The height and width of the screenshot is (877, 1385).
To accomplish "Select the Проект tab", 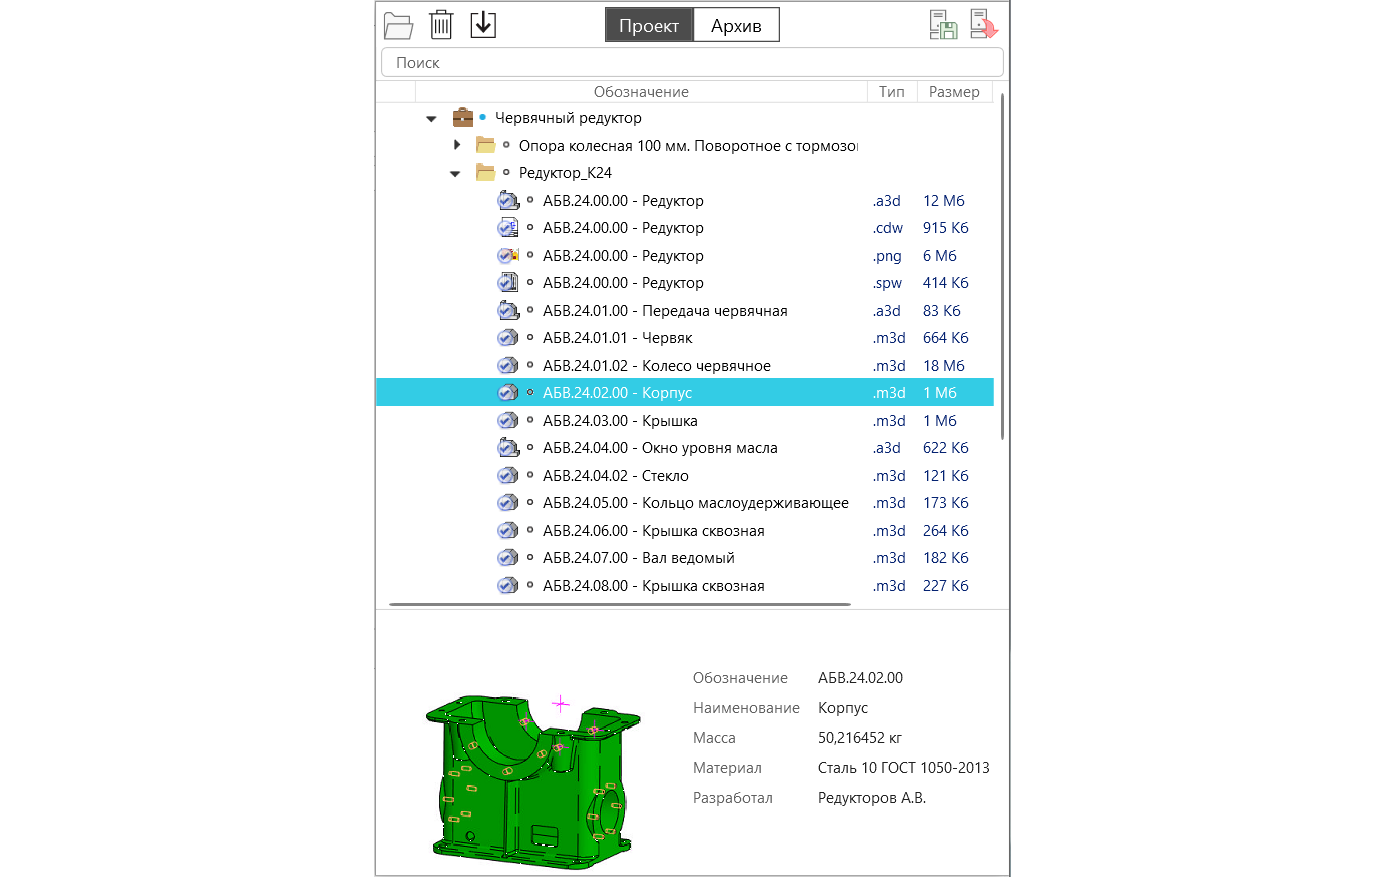I will pos(648,26).
